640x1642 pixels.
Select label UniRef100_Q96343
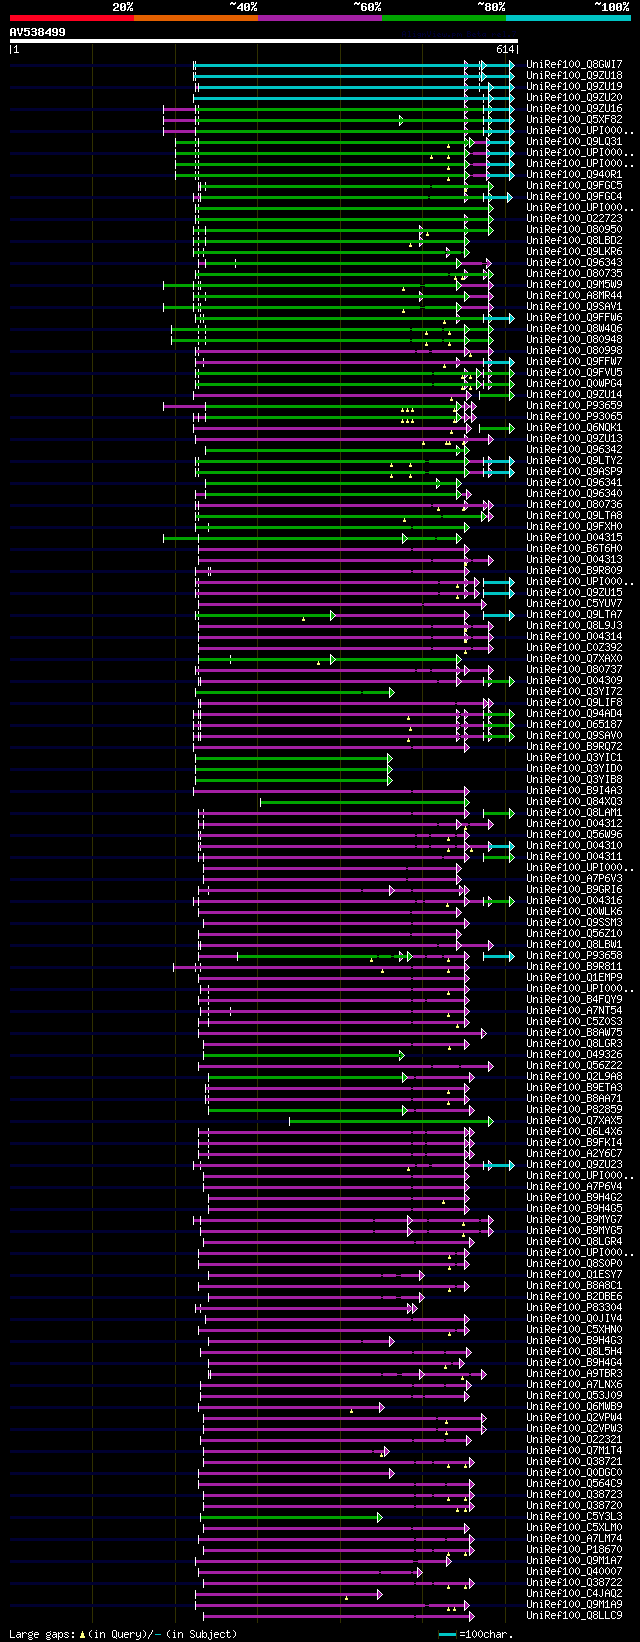tap(574, 262)
